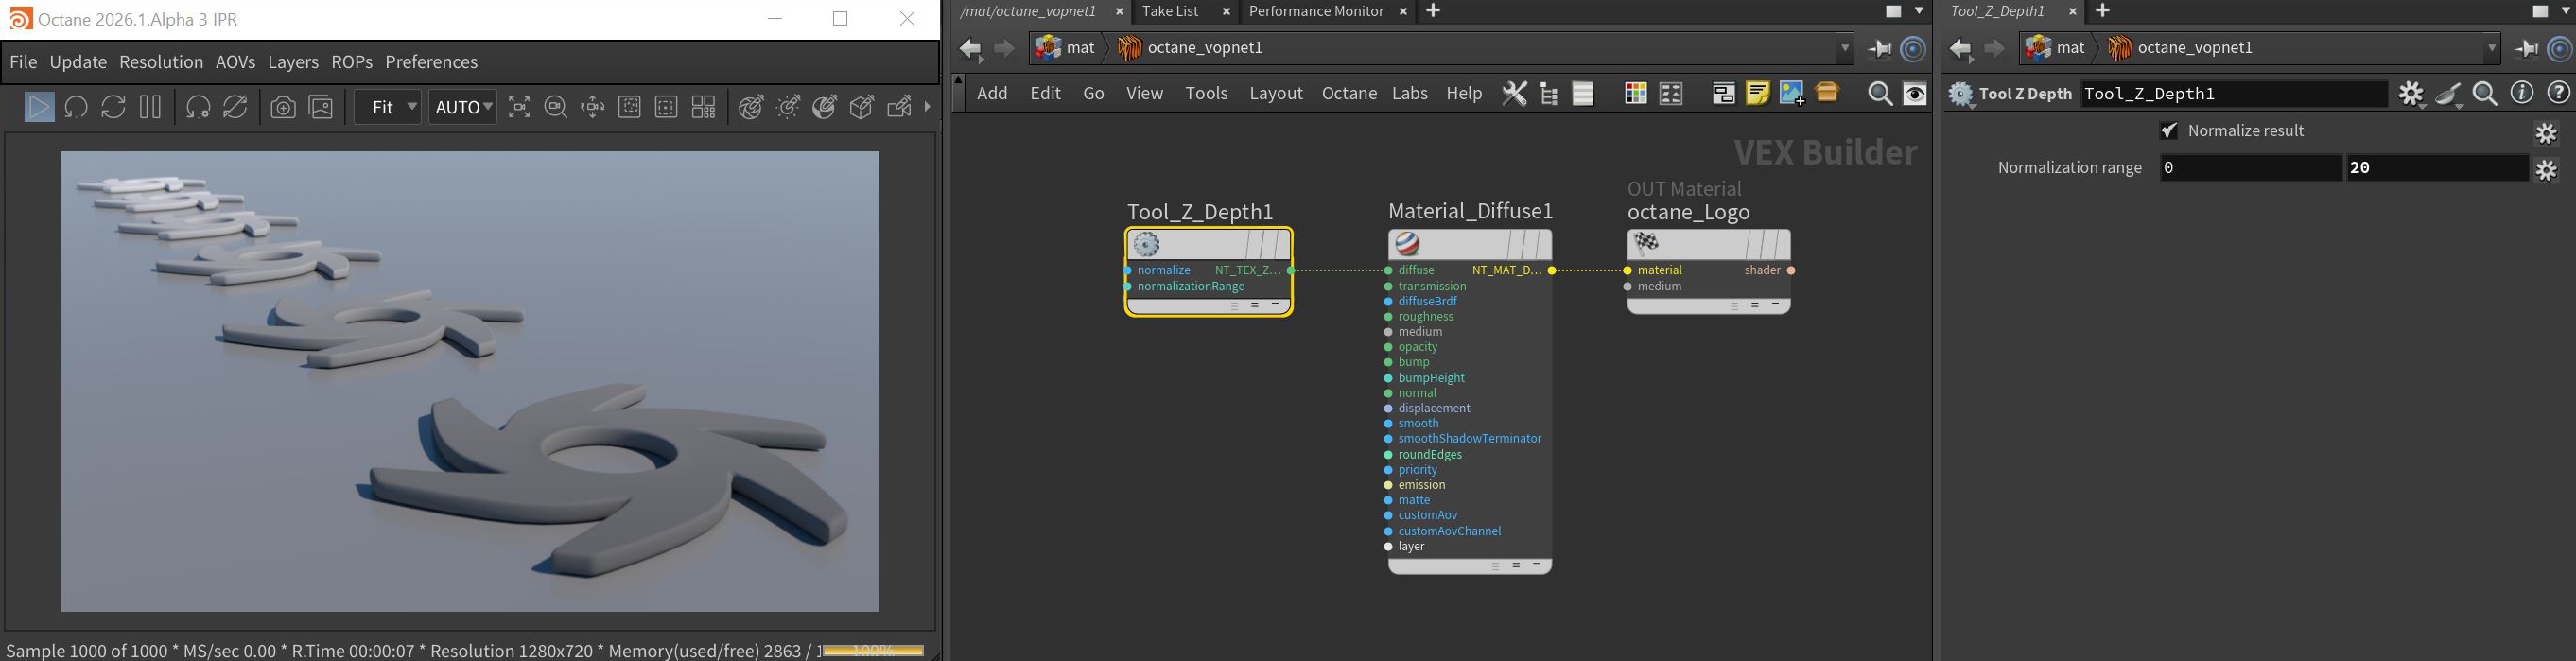Open the Fit zoom dropdown
Image resolution: width=2576 pixels, height=661 pixels.
[388, 107]
